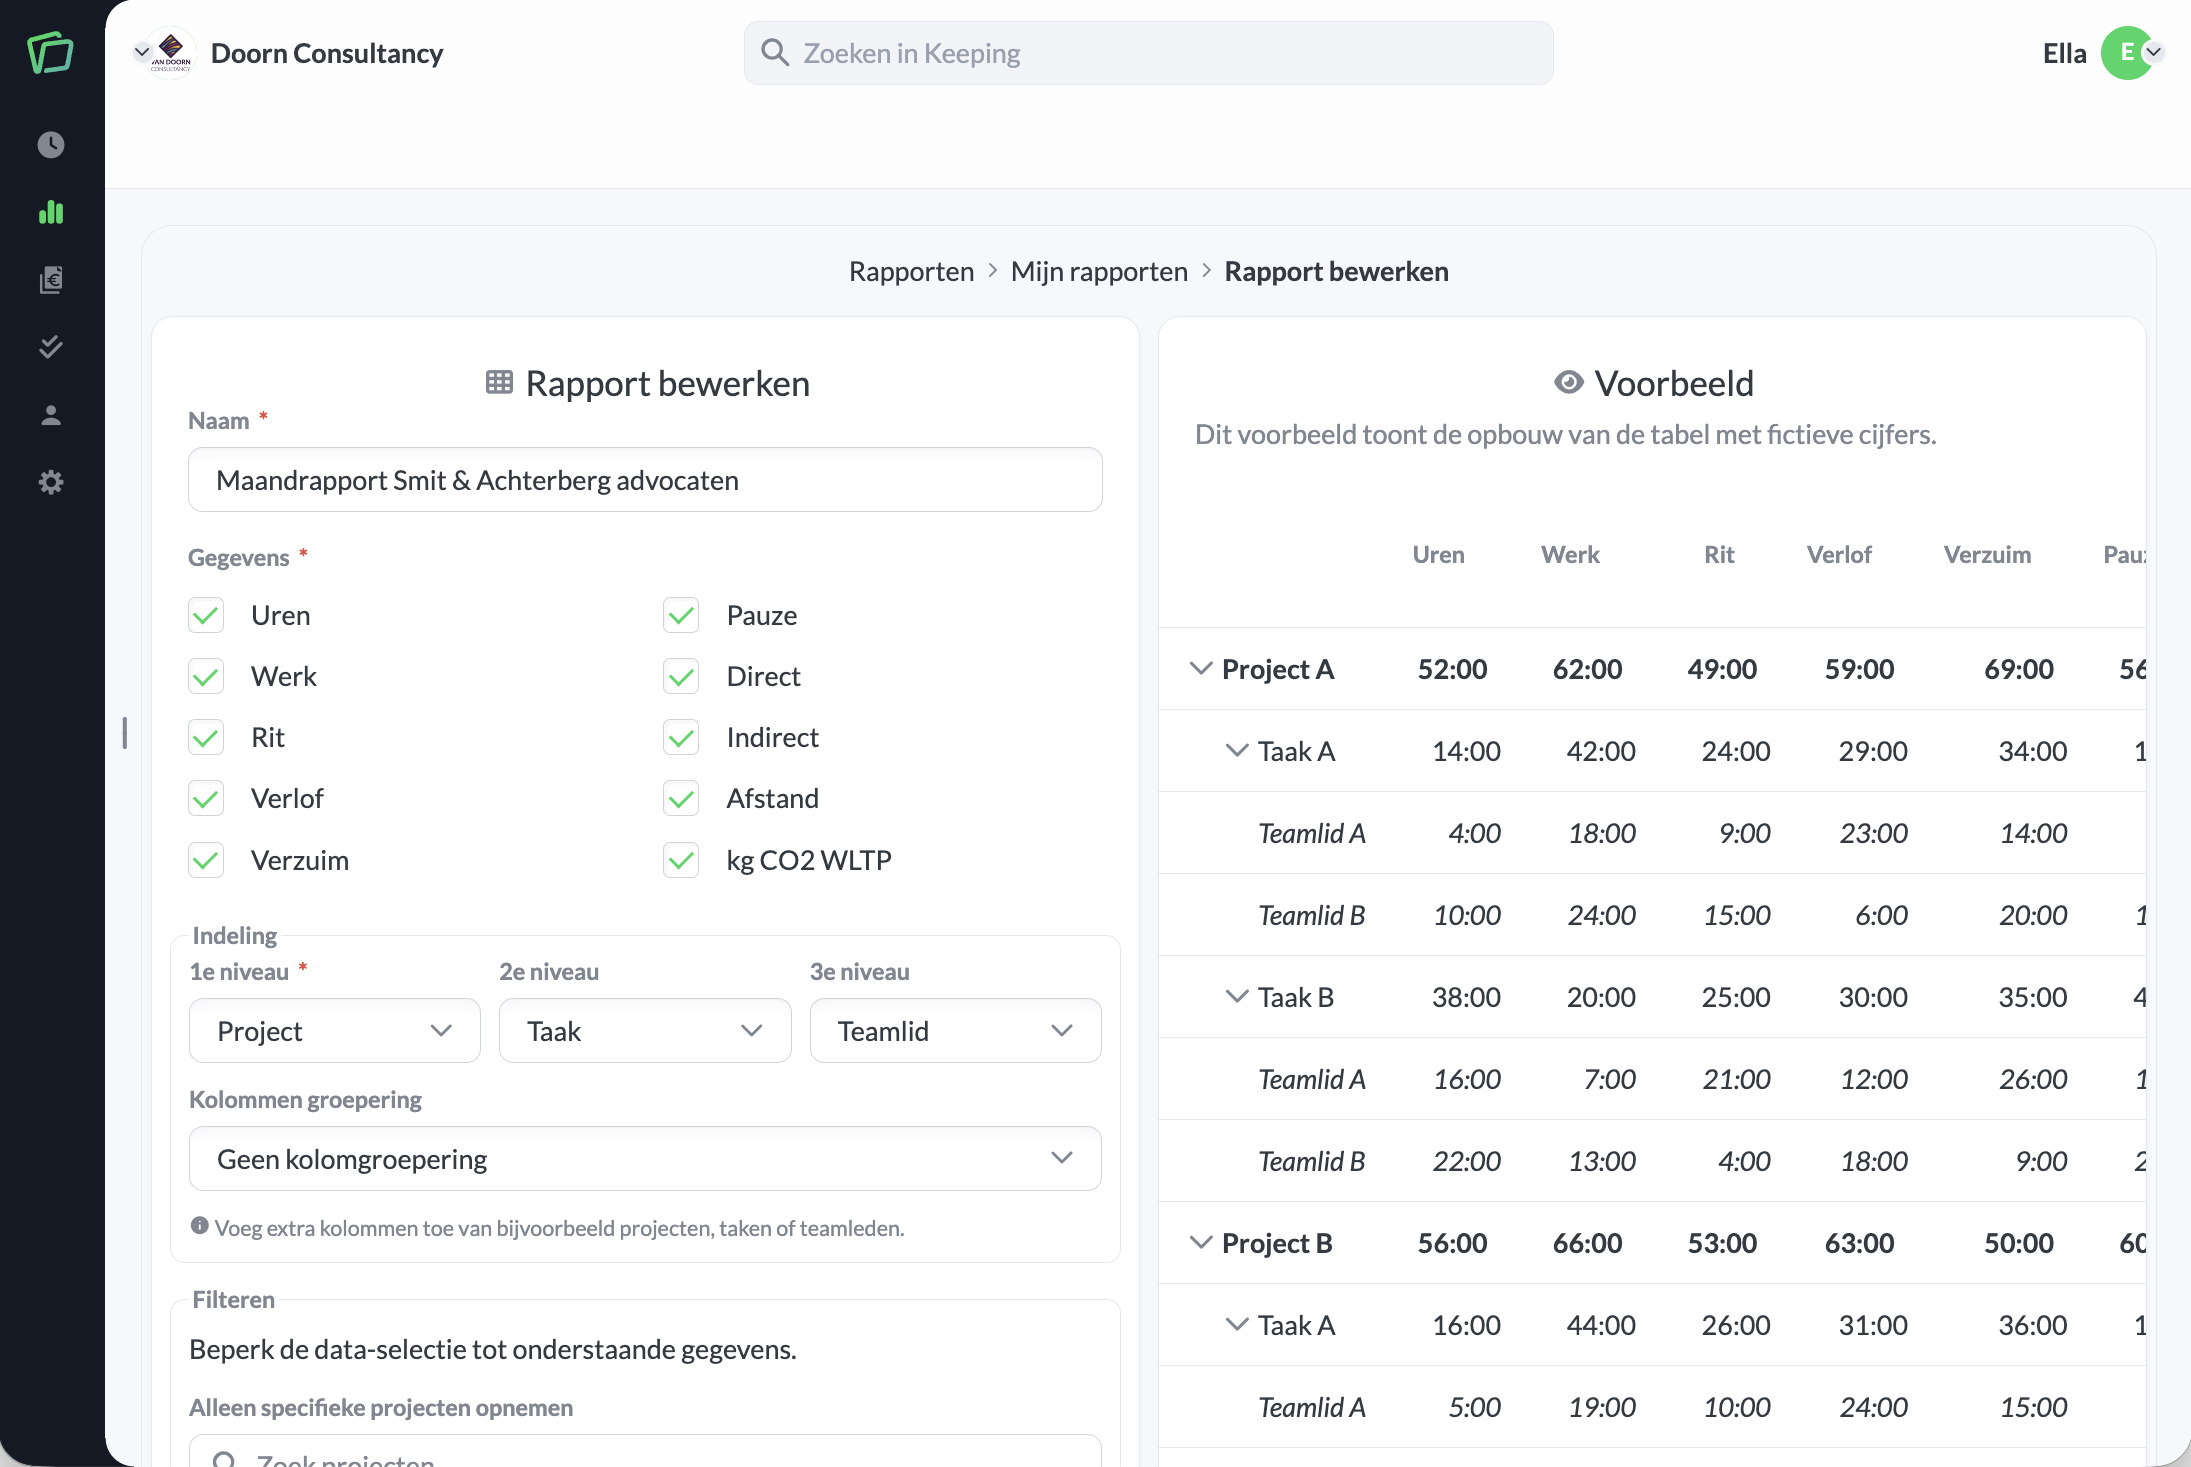Toggle the Verlof checkbox
2191x1467 pixels.
click(206, 799)
